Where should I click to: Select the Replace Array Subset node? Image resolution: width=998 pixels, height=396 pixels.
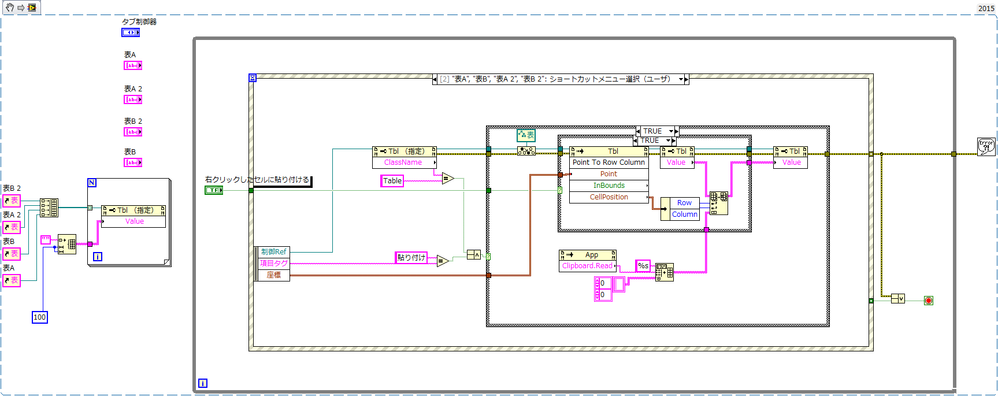[x=719, y=204]
